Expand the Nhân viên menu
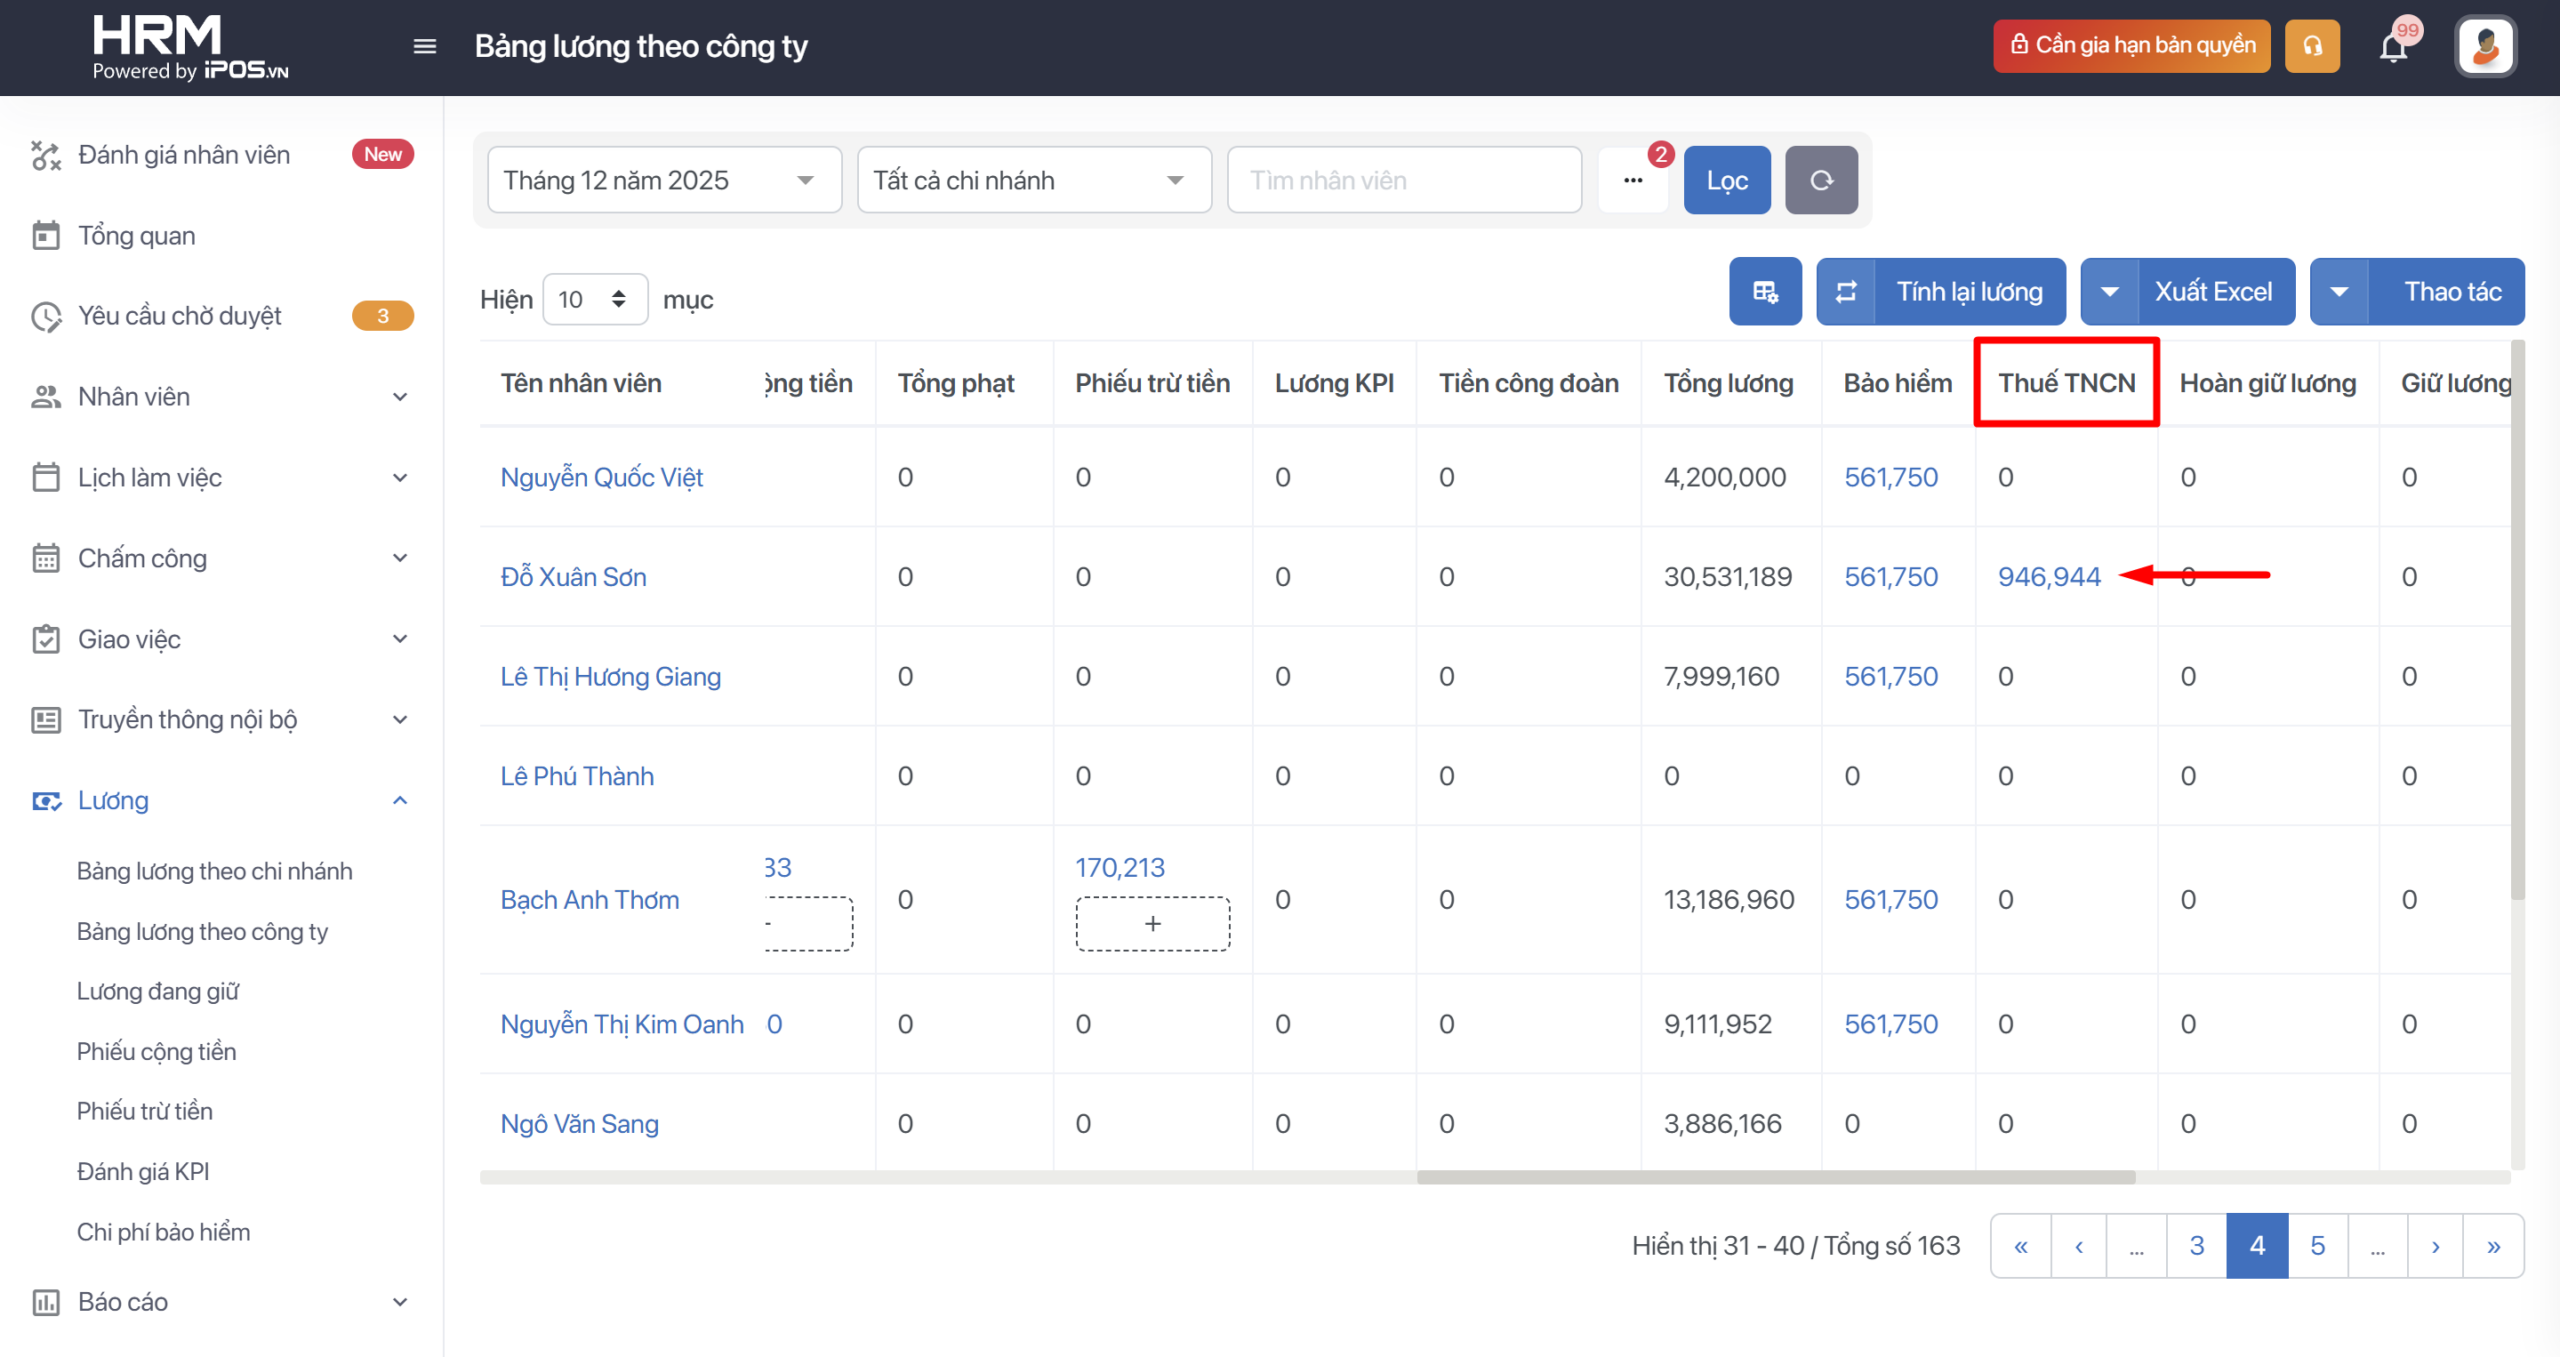The height and width of the screenshot is (1357, 2560). [x=399, y=397]
